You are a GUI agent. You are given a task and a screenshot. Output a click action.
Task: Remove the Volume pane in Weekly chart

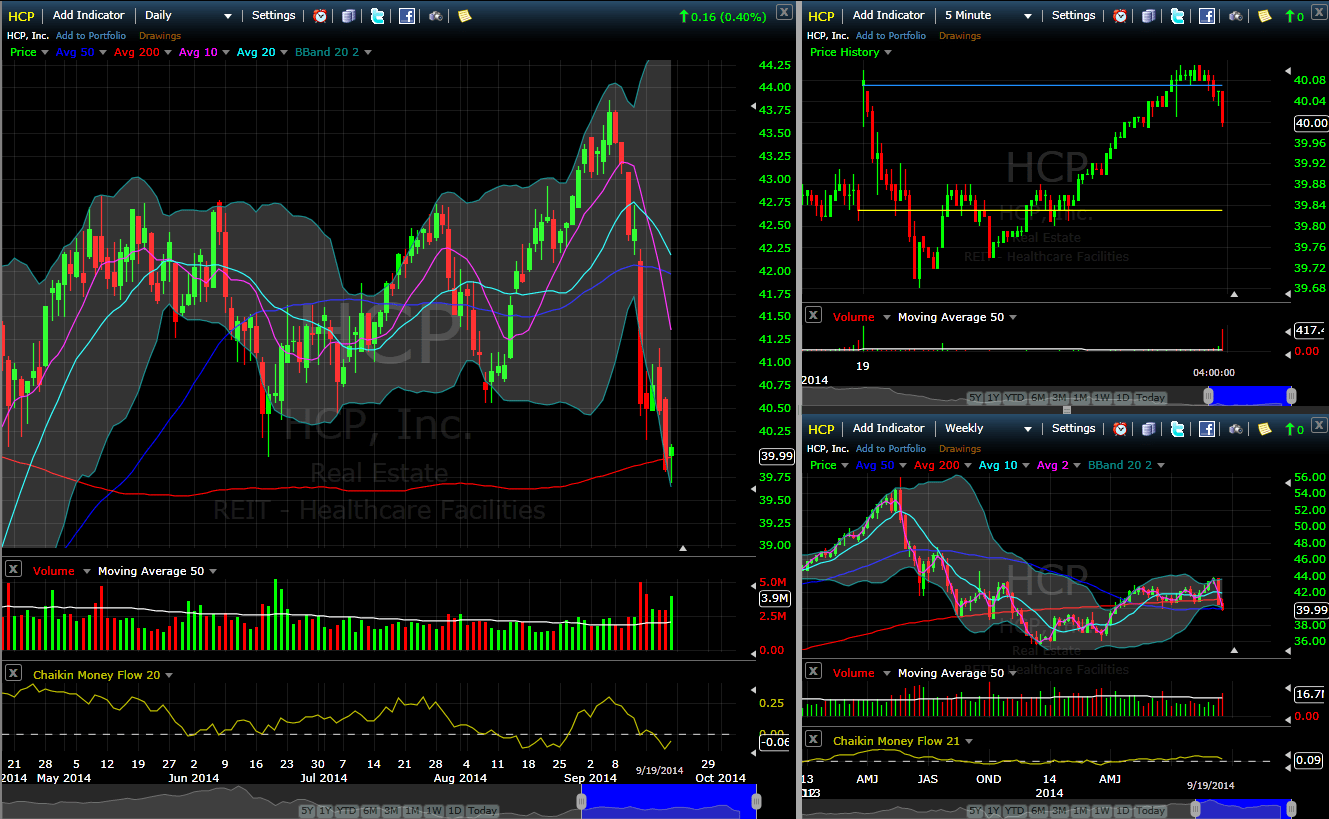[x=813, y=671]
